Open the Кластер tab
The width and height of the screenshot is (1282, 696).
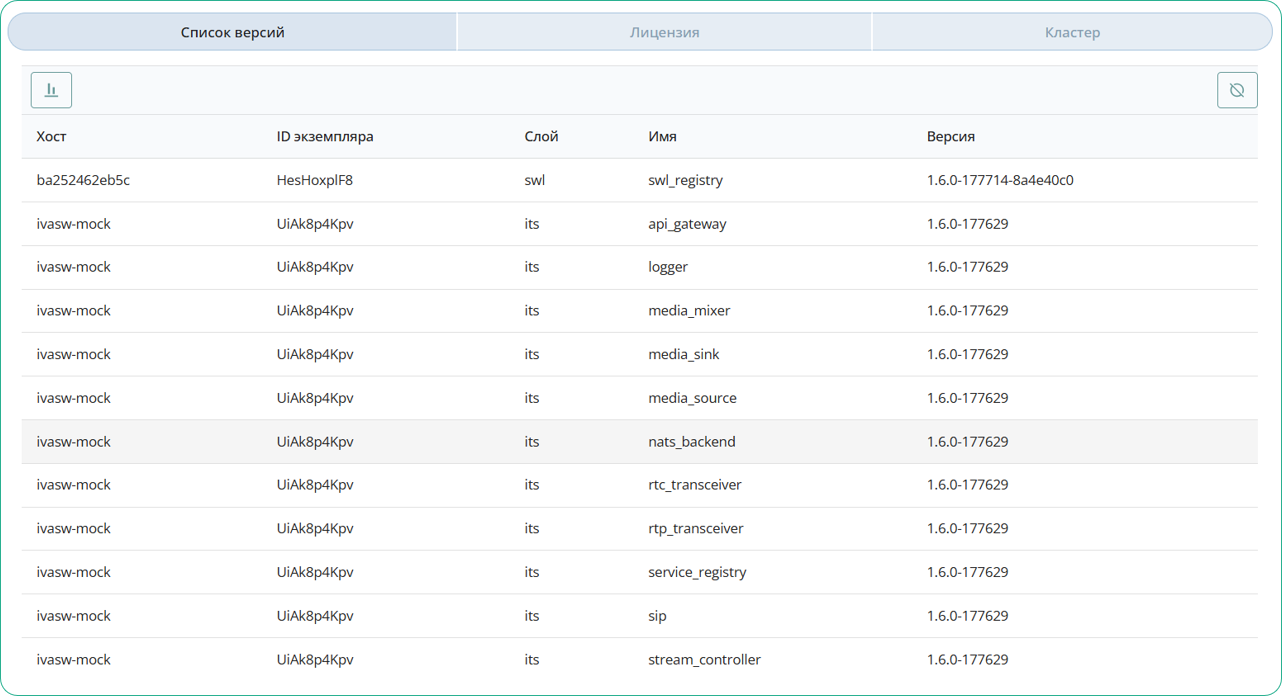click(x=1072, y=32)
